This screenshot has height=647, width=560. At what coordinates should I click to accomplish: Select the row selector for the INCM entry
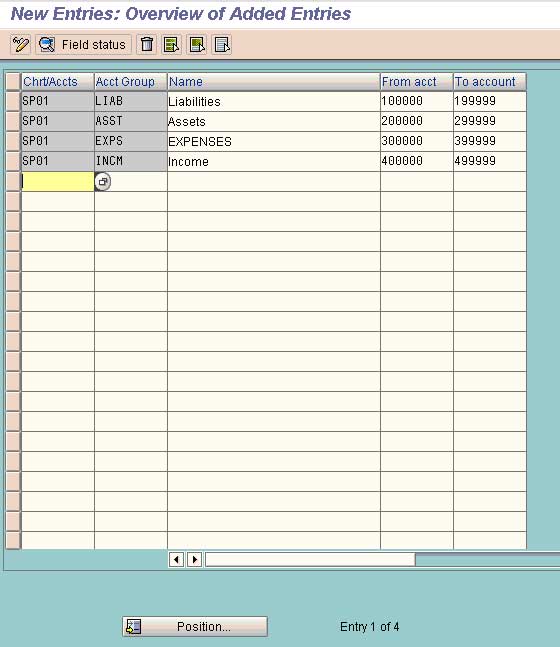13,161
